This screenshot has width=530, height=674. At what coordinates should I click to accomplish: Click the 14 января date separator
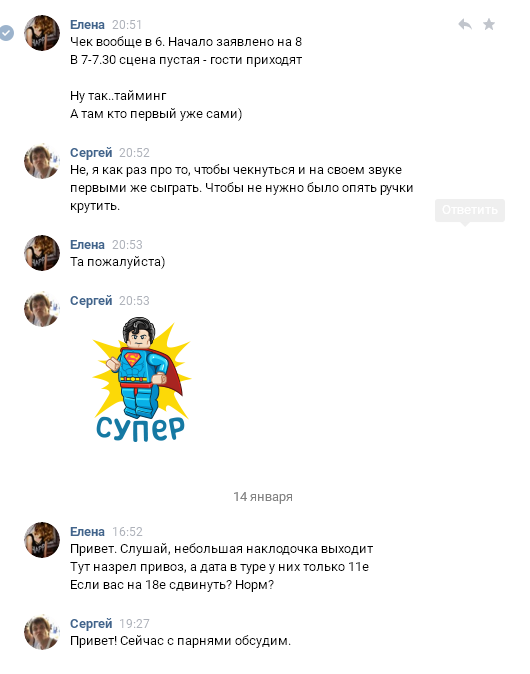(x=263, y=496)
